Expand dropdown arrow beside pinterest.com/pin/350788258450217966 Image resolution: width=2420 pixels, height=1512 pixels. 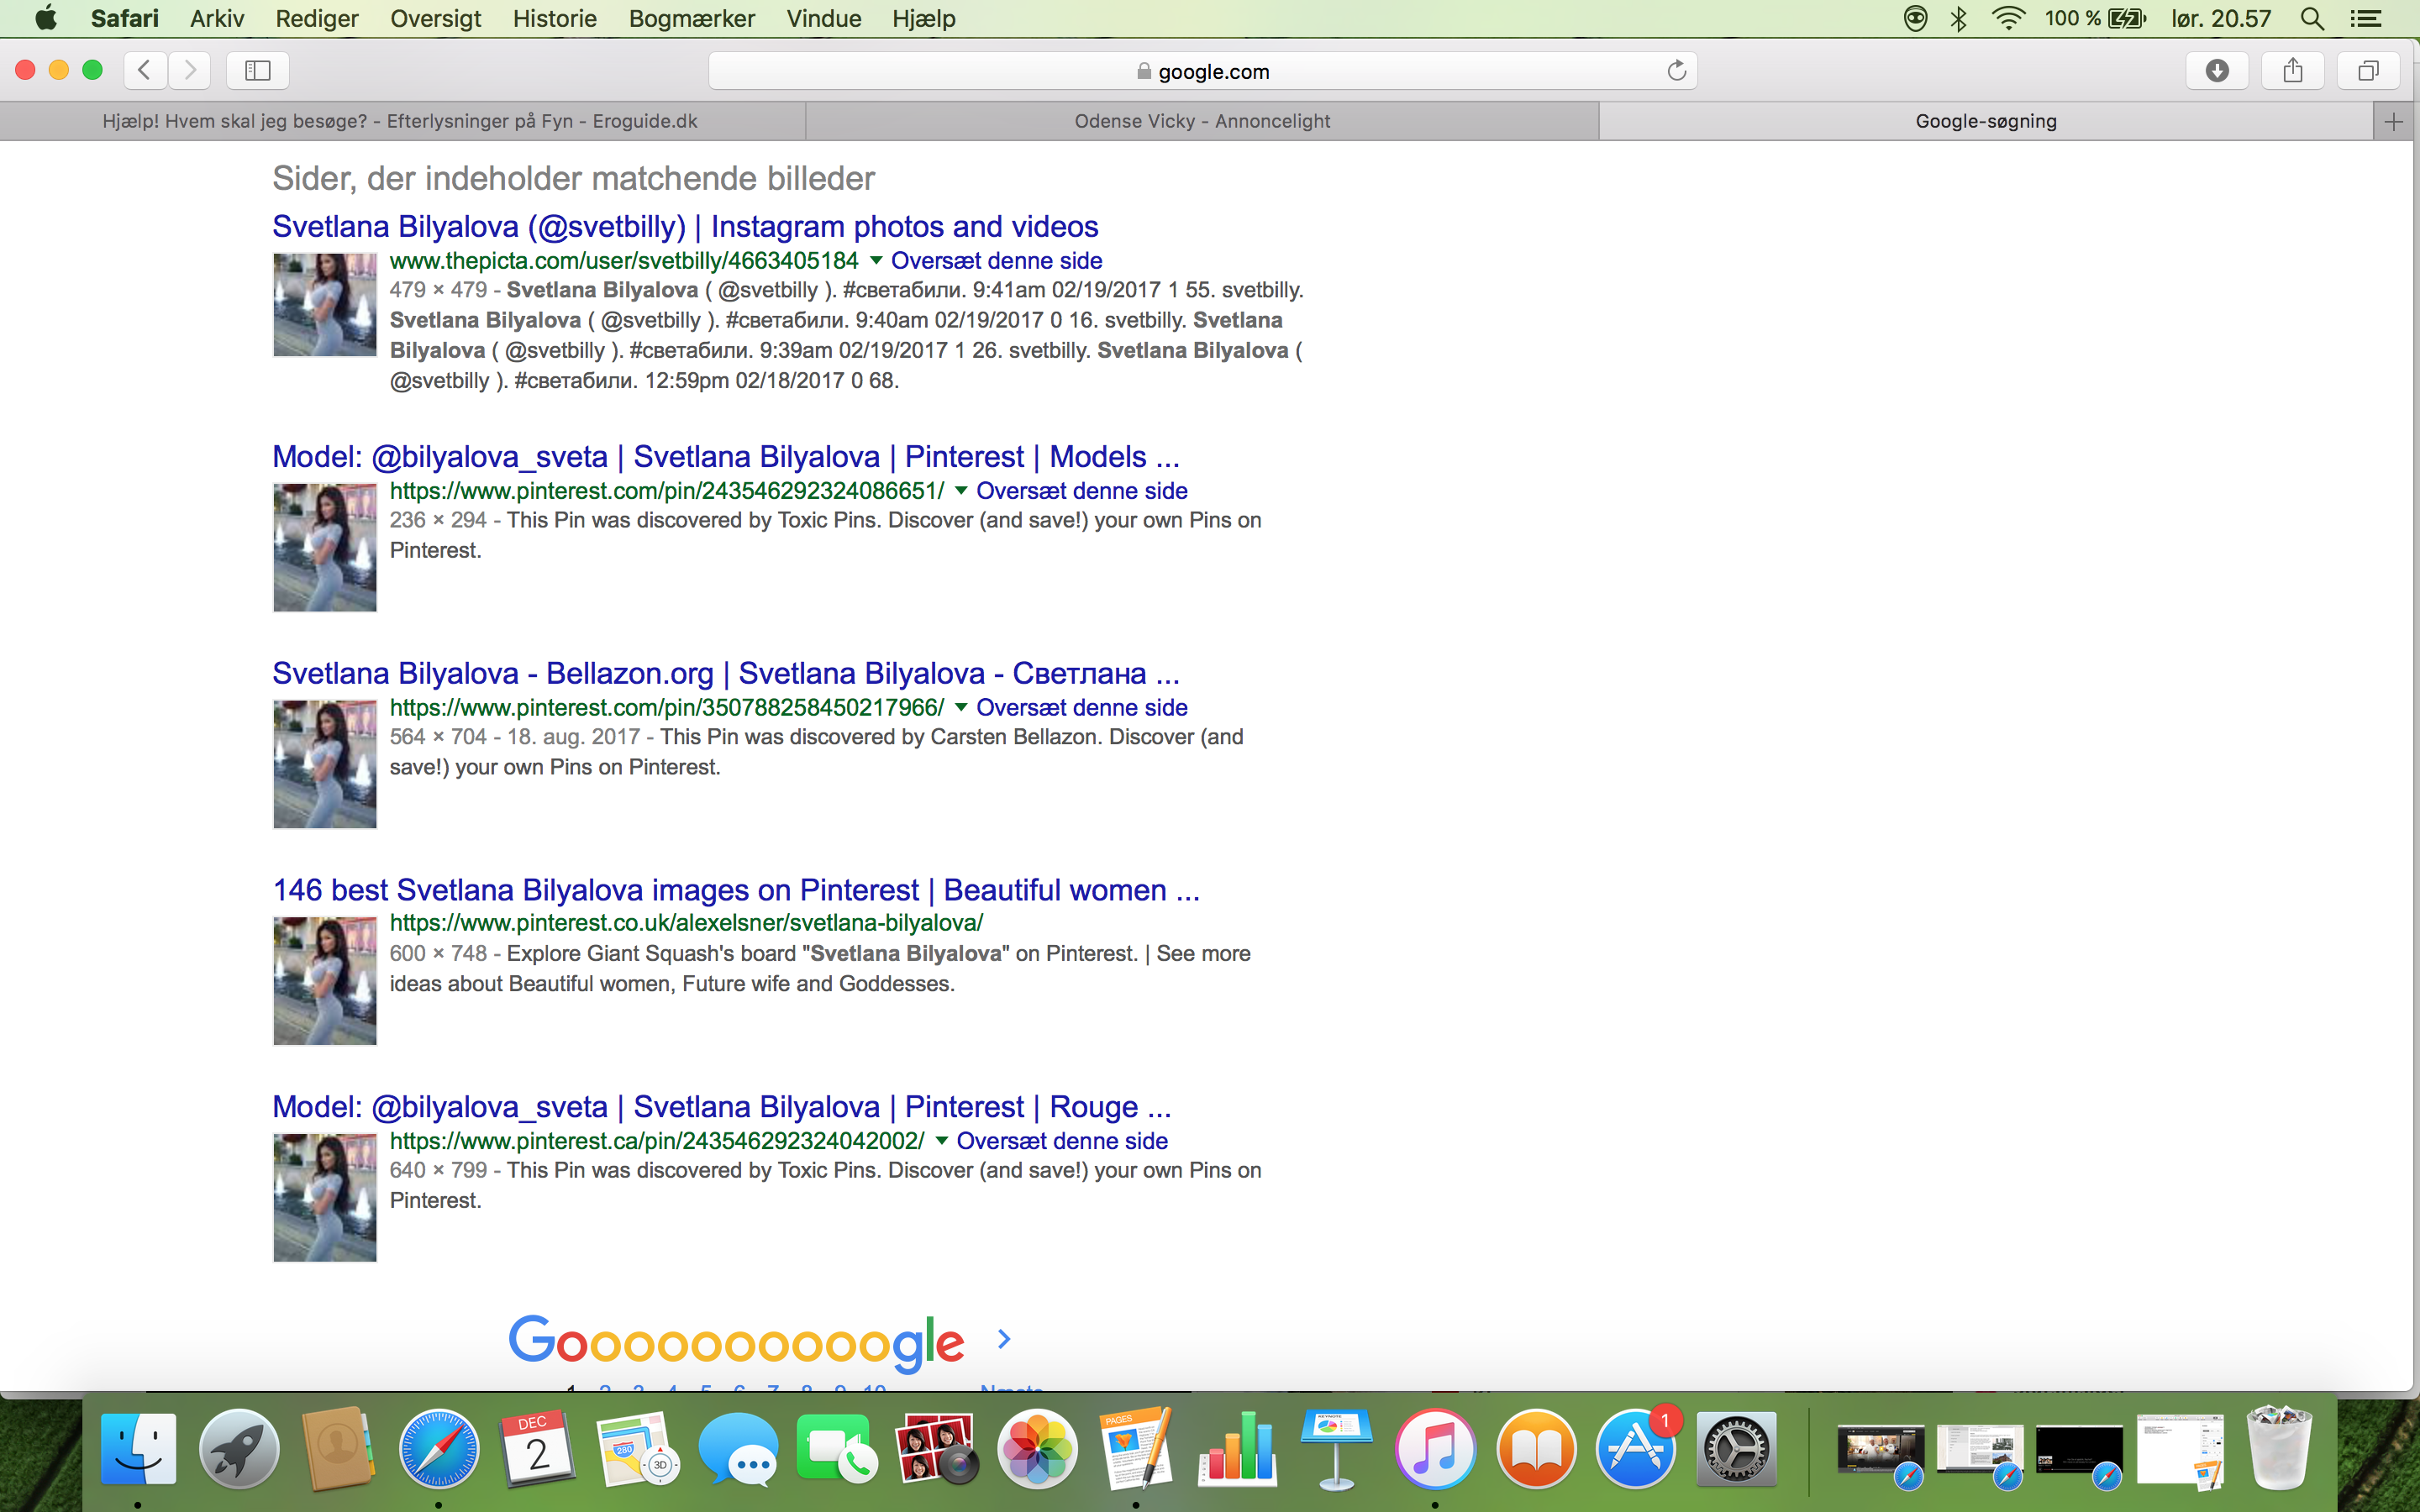[961, 708]
